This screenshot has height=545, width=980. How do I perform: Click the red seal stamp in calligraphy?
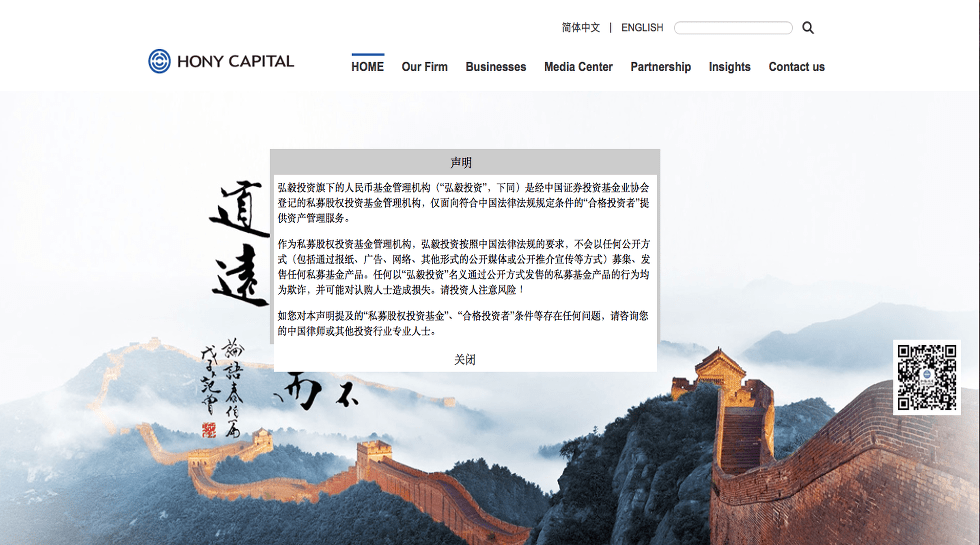pos(209,429)
